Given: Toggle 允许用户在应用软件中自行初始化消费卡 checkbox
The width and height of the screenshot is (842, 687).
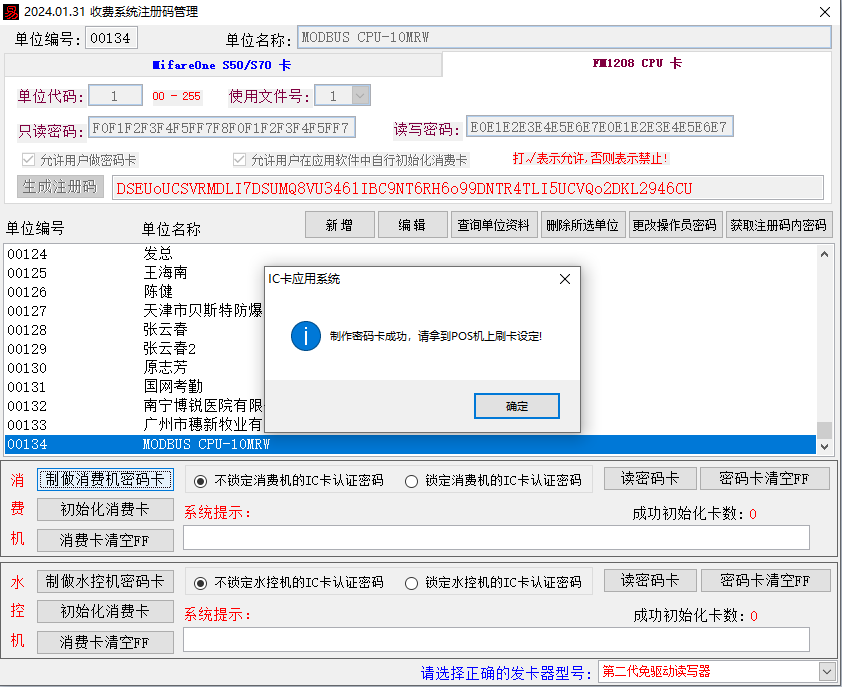Looking at the screenshot, I should coord(240,160).
